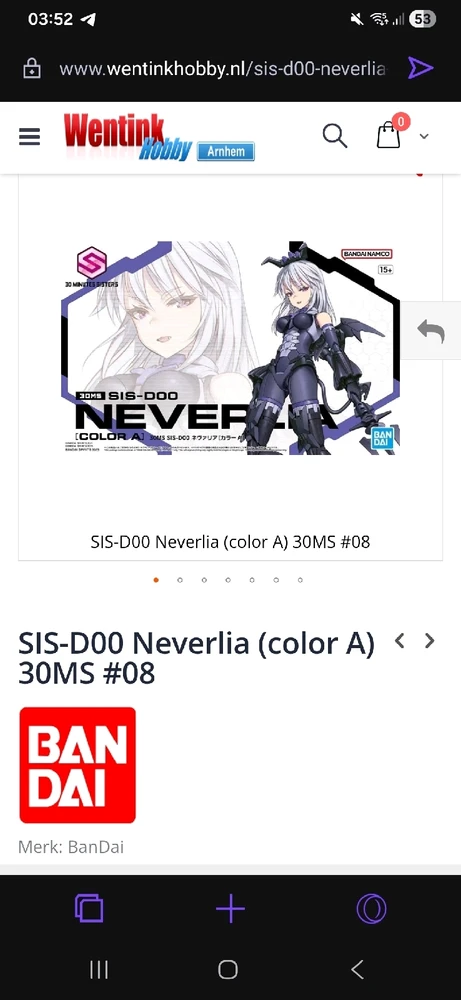Image resolution: width=461 pixels, height=1000 pixels.
Task: Tap the purple send arrow icon
Action: click(x=421, y=68)
